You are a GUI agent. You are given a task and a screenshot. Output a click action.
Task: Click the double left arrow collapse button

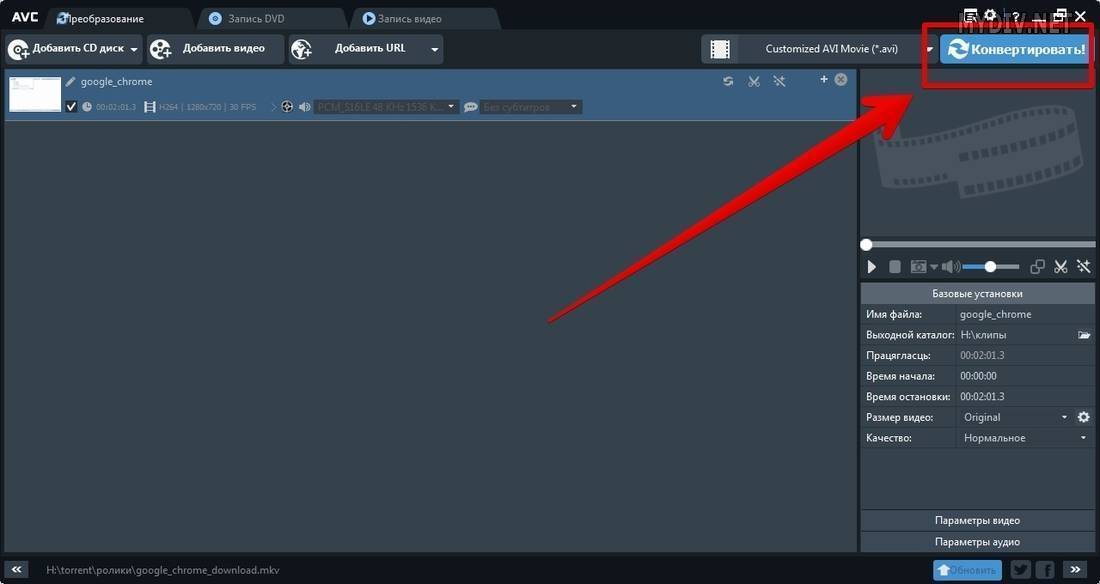(17, 570)
